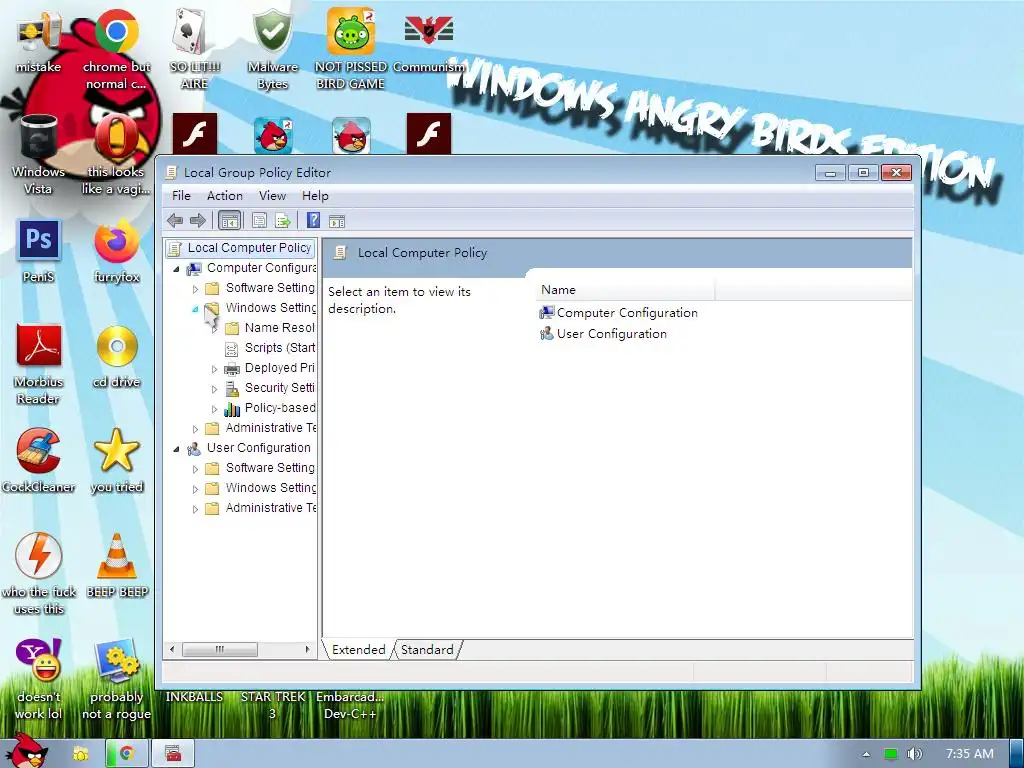Viewport: 1024px width, 768px height.
Task: Collapse the User Configuration tree node
Action: coord(176,449)
